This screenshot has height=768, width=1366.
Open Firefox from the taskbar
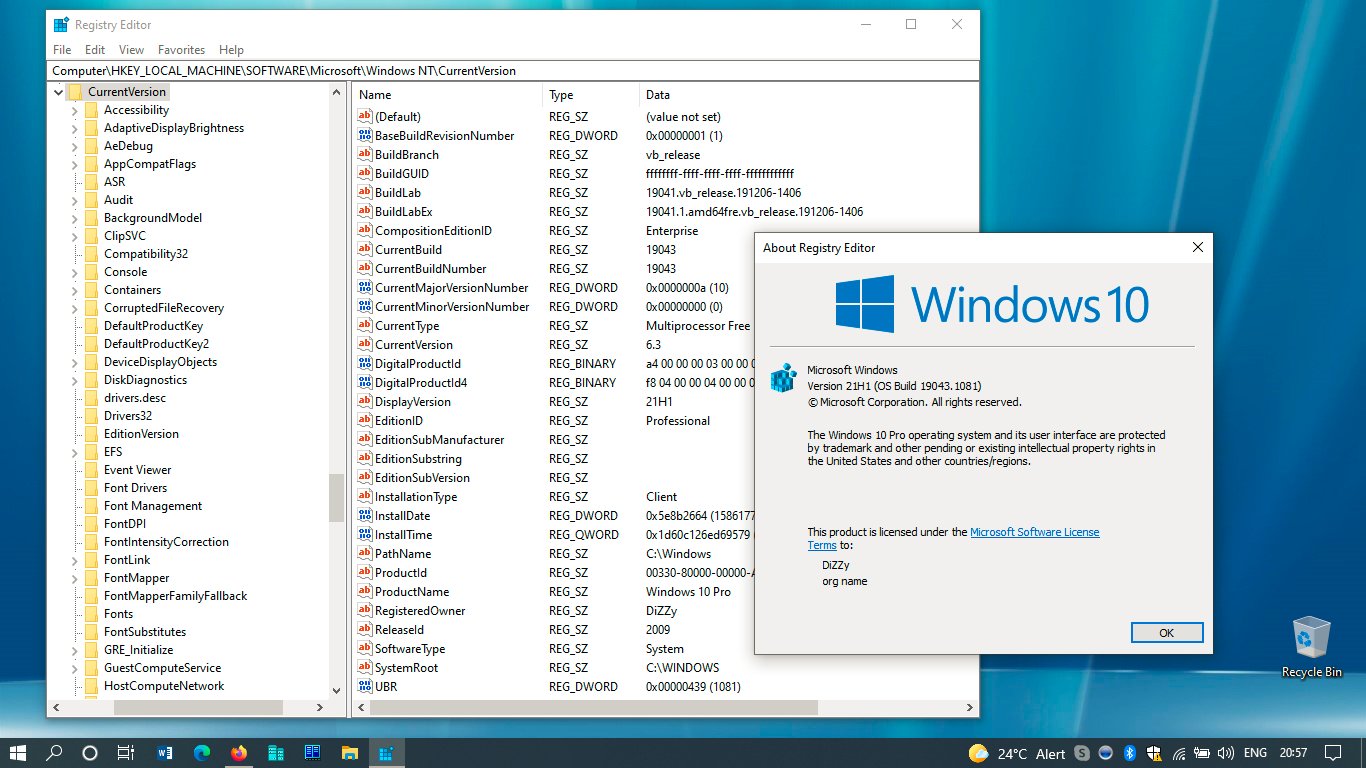coord(238,753)
